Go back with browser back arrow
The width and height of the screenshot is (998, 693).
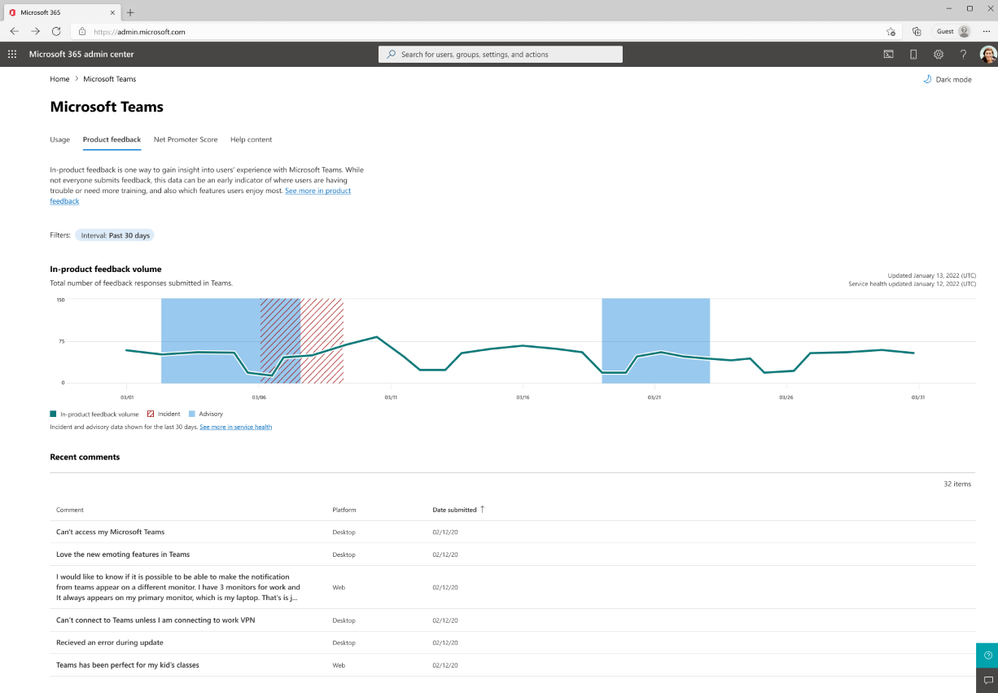(x=14, y=31)
